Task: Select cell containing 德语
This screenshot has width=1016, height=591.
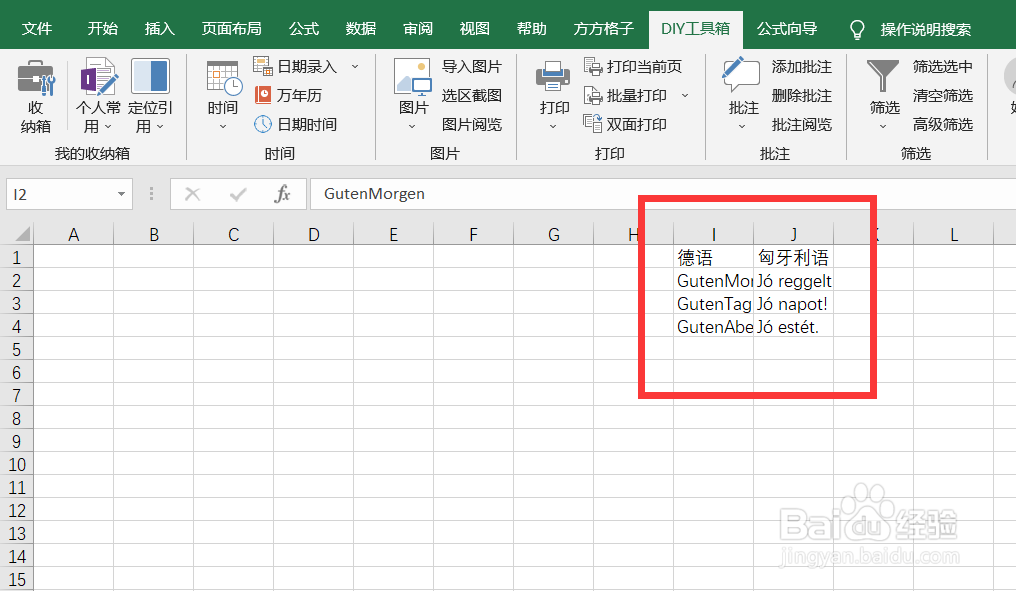Action: coord(713,257)
